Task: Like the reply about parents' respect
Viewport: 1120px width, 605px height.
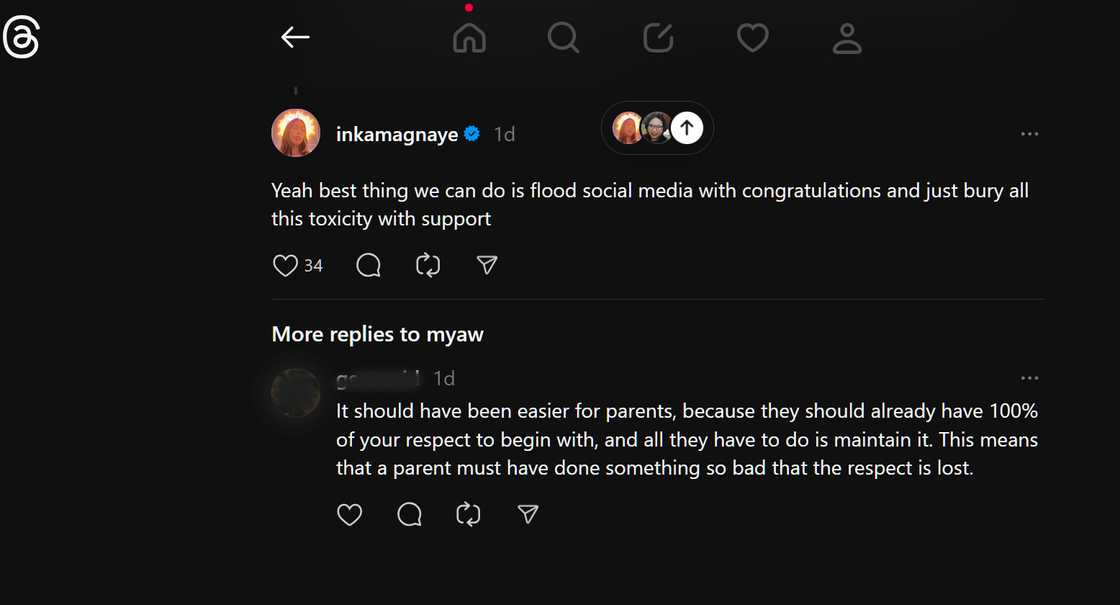Action: [x=349, y=514]
